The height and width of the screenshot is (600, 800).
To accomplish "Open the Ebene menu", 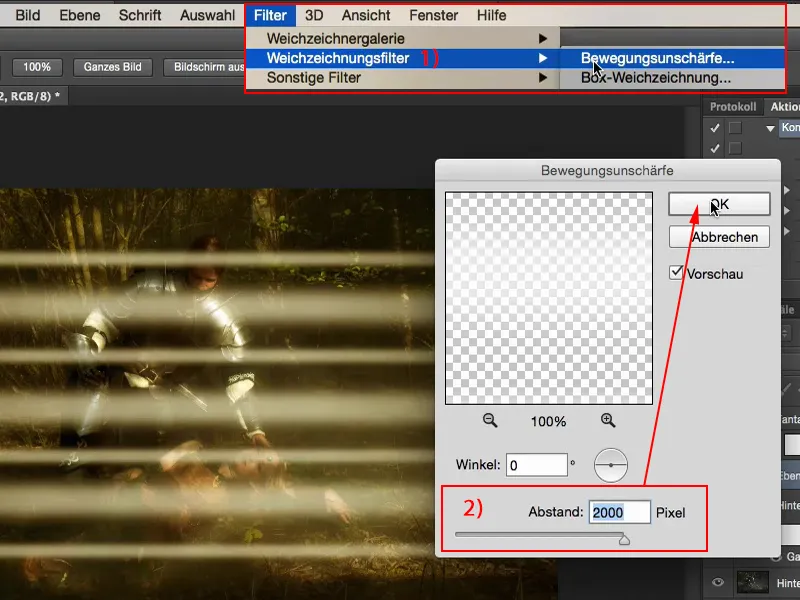I will coord(80,15).
